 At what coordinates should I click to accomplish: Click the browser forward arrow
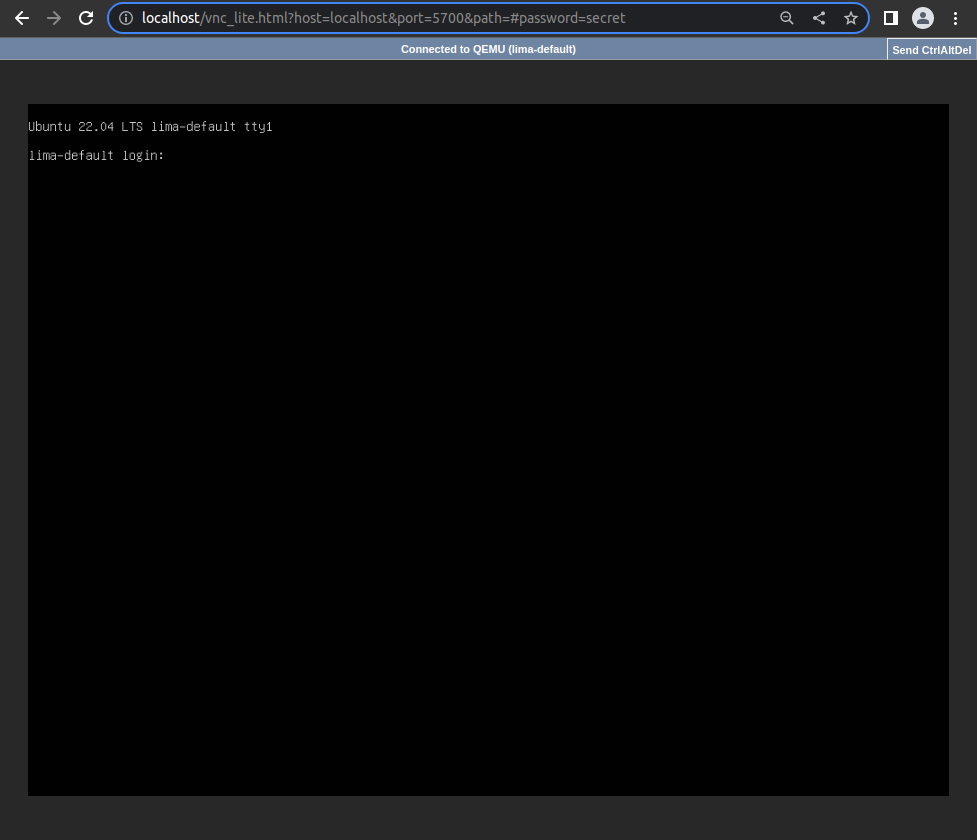point(53,17)
